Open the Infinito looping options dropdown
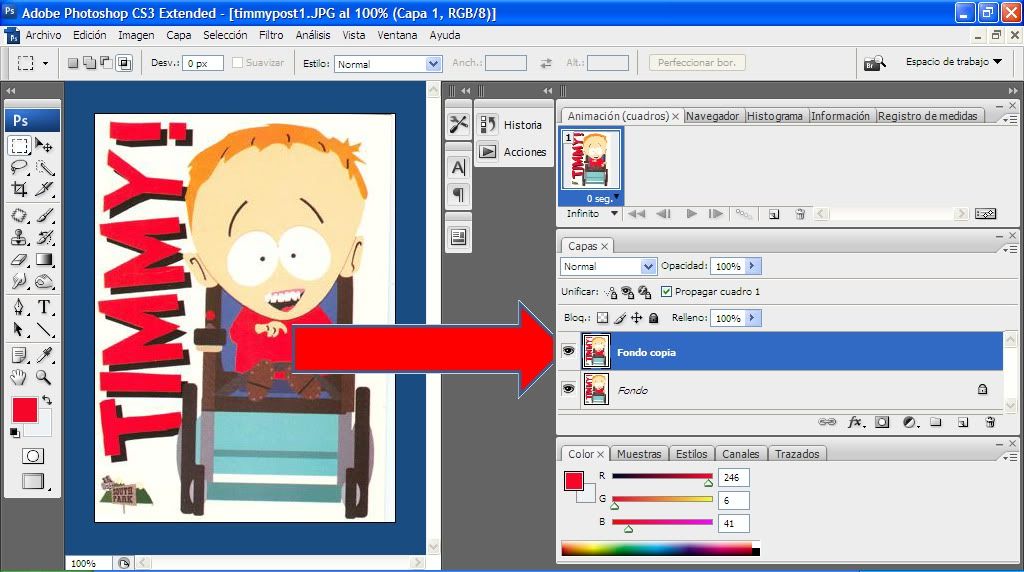Image resolution: width=1024 pixels, height=572 pixels. tap(614, 214)
